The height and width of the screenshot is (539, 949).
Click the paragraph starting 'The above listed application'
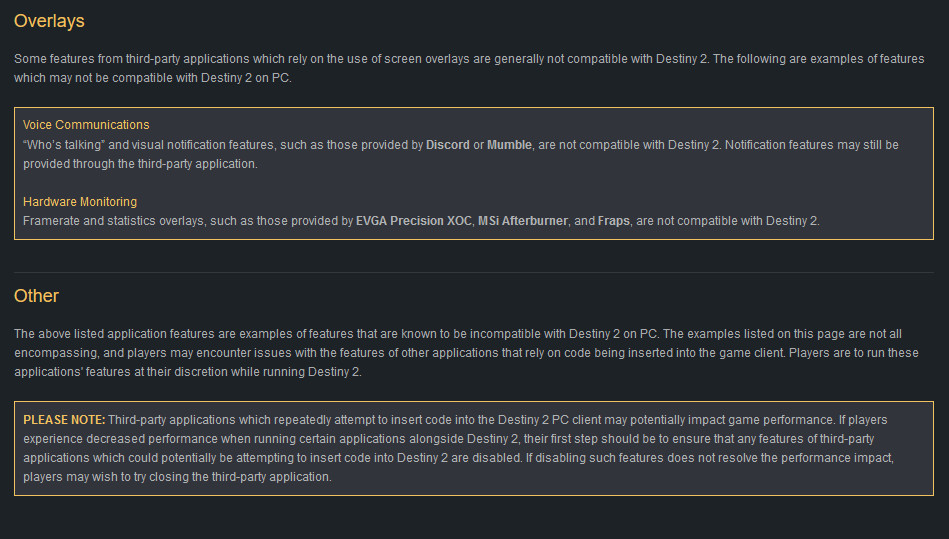pyautogui.click(x=467, y=353)
